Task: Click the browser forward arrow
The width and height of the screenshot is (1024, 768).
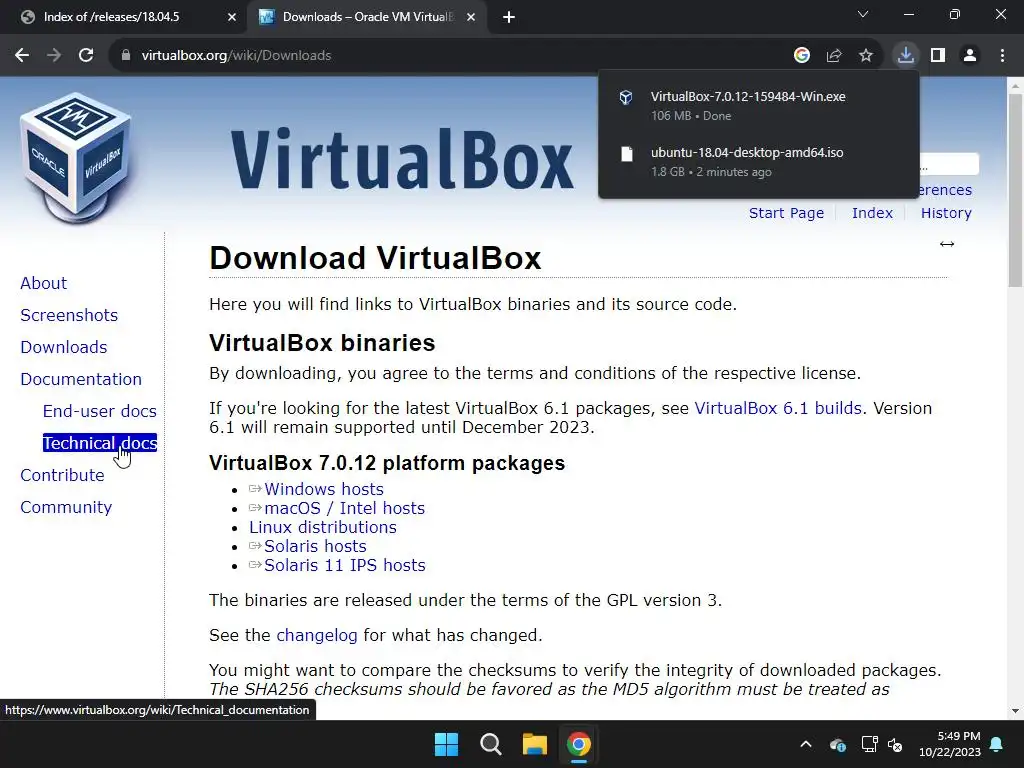Action: pos(54,56)
